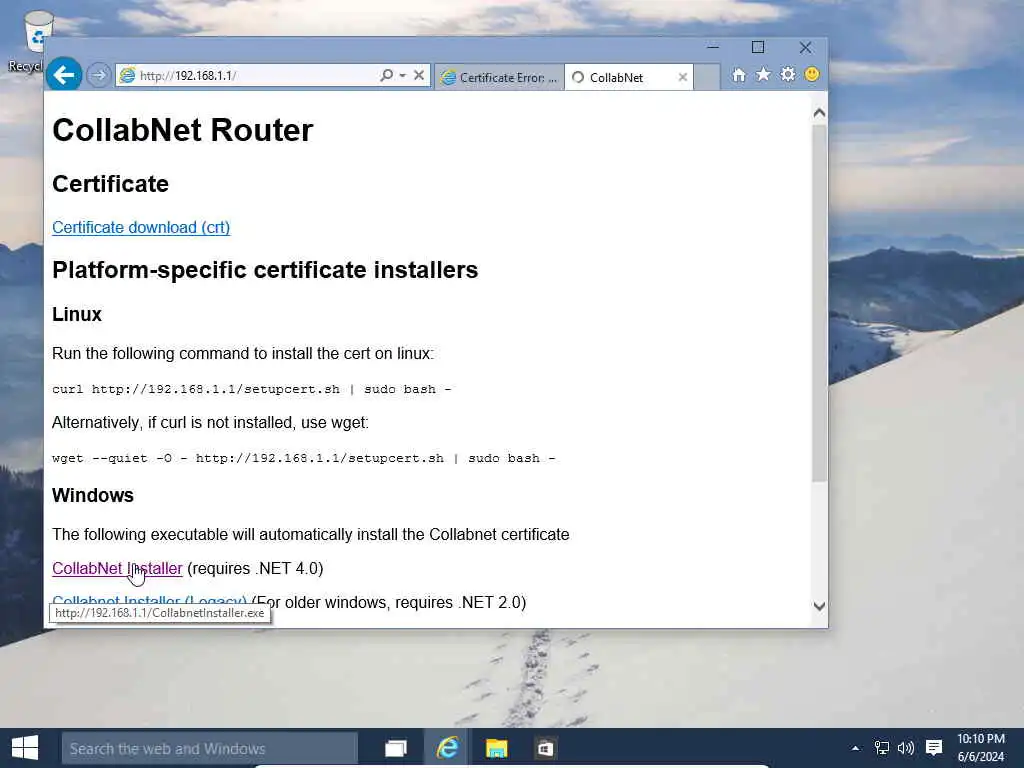Open Favorites star icon
The width and height of the screenshot is (1024, 768).
click(763, 74)
